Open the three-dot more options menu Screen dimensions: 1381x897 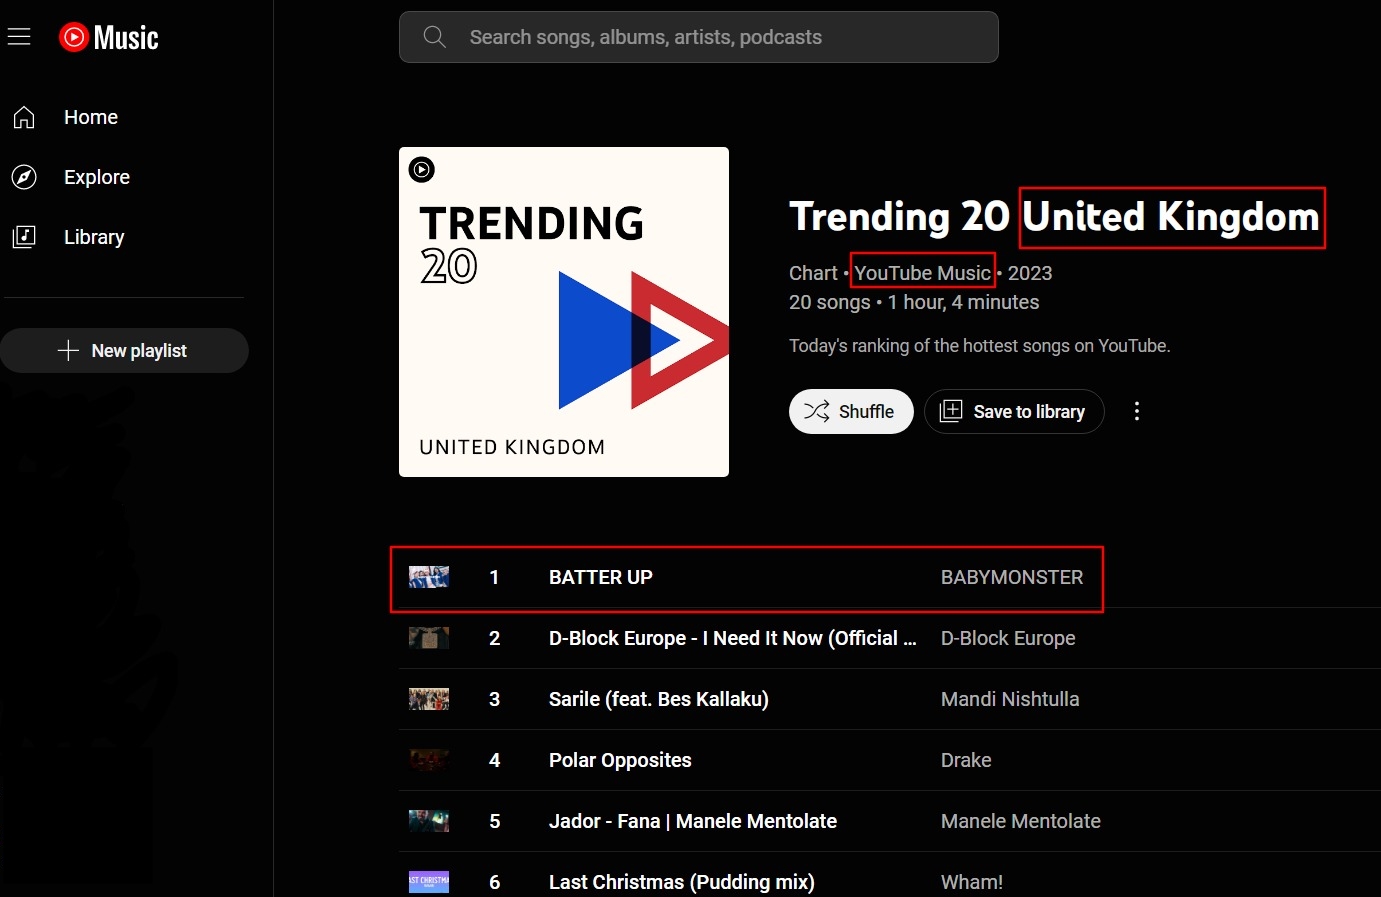(x=1137, y=411)
